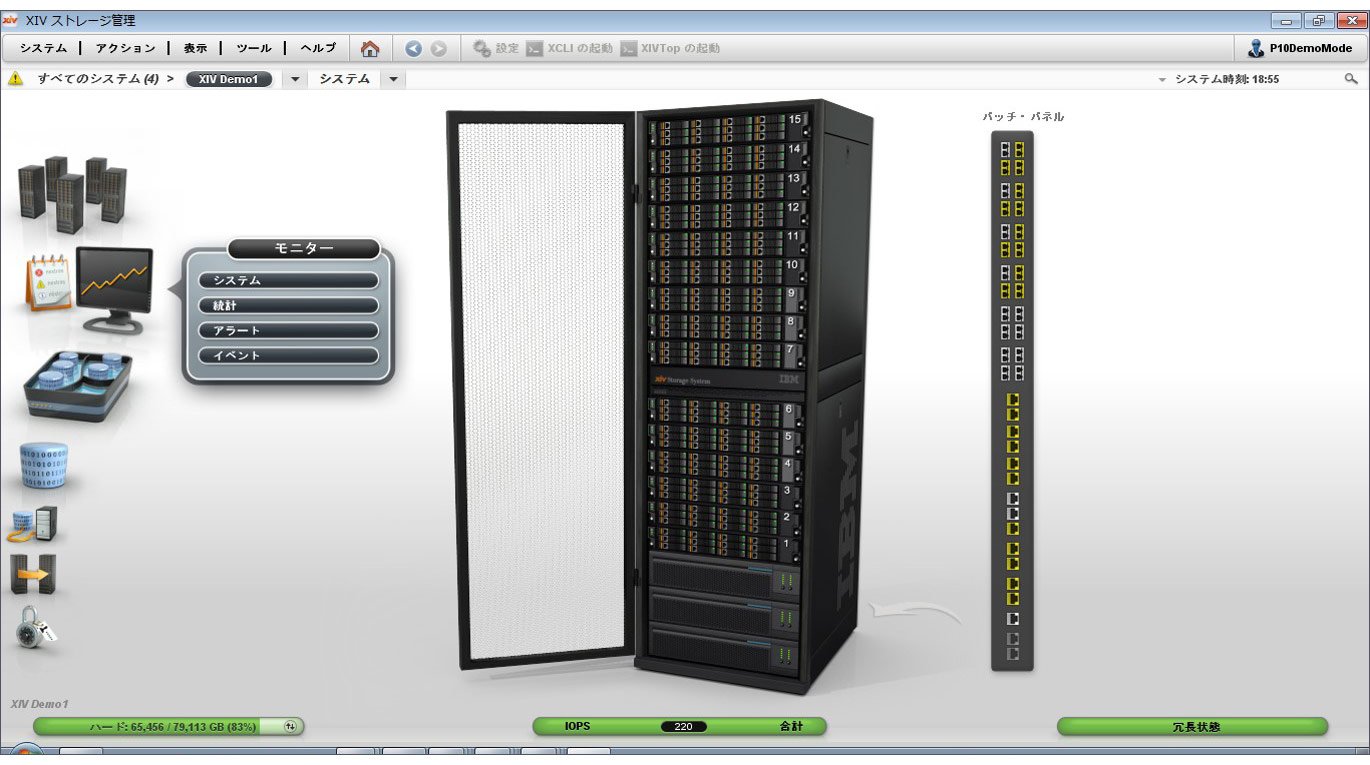Go to the home view via house icon
The width and height of the screenshot is (1370, 765).
pos(370,48)
